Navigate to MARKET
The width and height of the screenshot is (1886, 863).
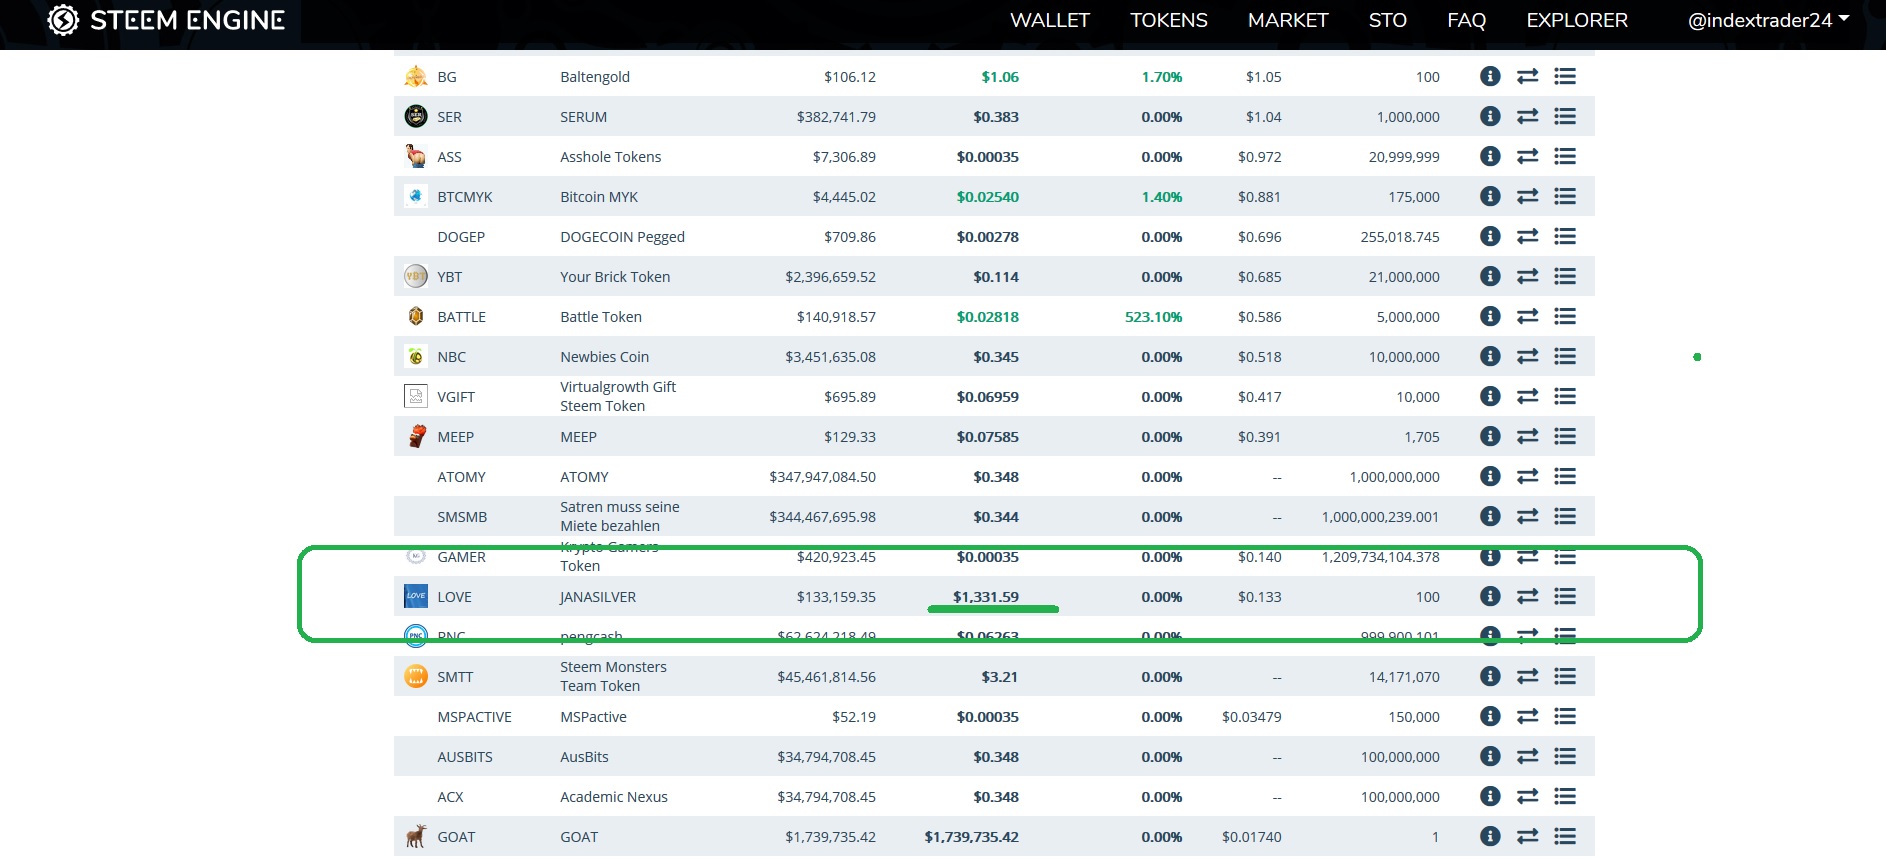pos(1288,20)
